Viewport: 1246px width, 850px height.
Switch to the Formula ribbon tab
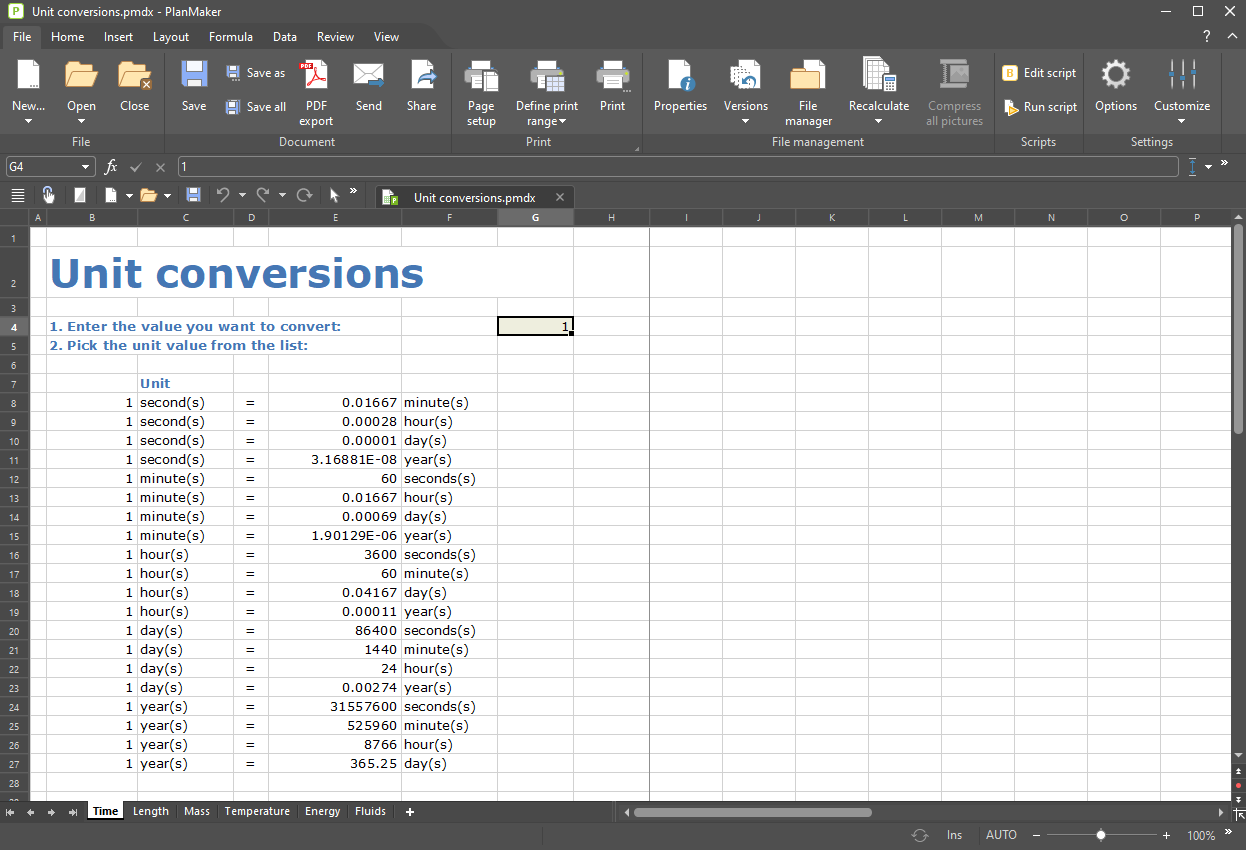[230, 37]
